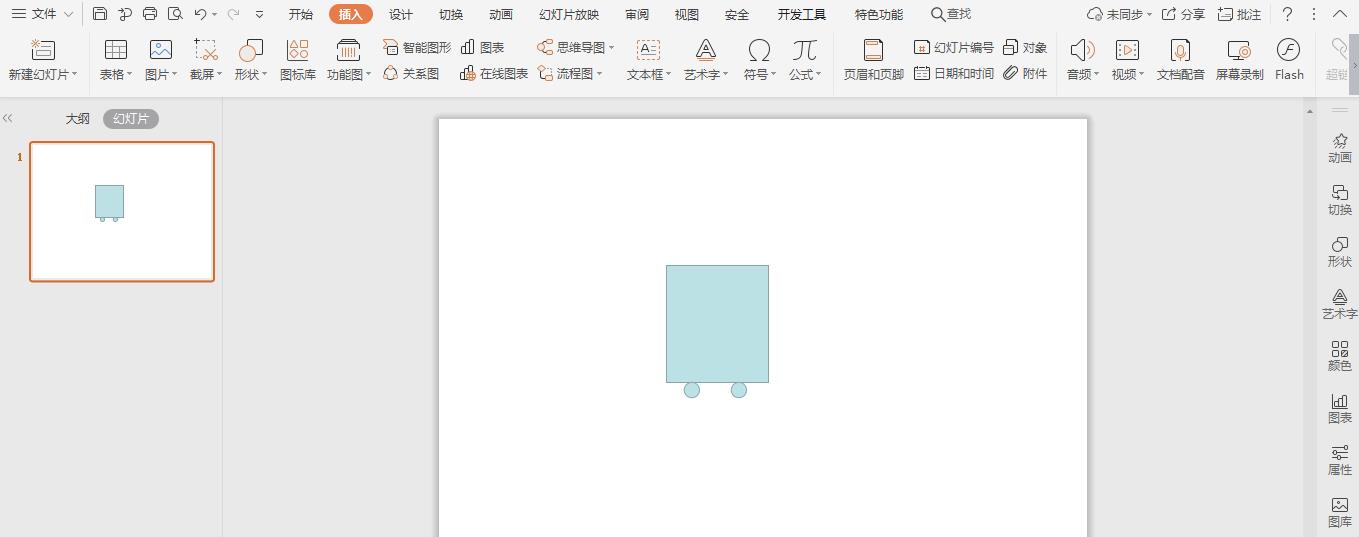Open the File (文件) menu dropdown
Screen dimensions: 1359x537
click(x=43, y=14)
